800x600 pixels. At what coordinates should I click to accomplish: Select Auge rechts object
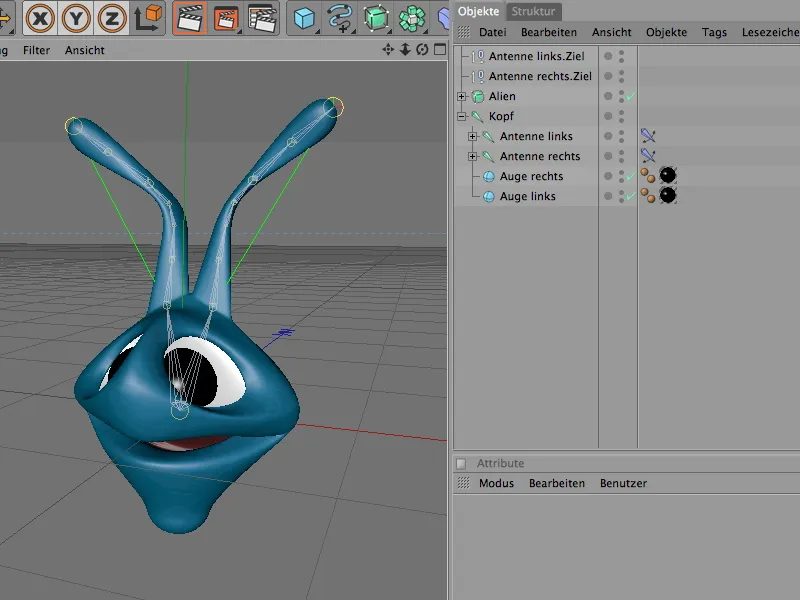pos(531,176)
